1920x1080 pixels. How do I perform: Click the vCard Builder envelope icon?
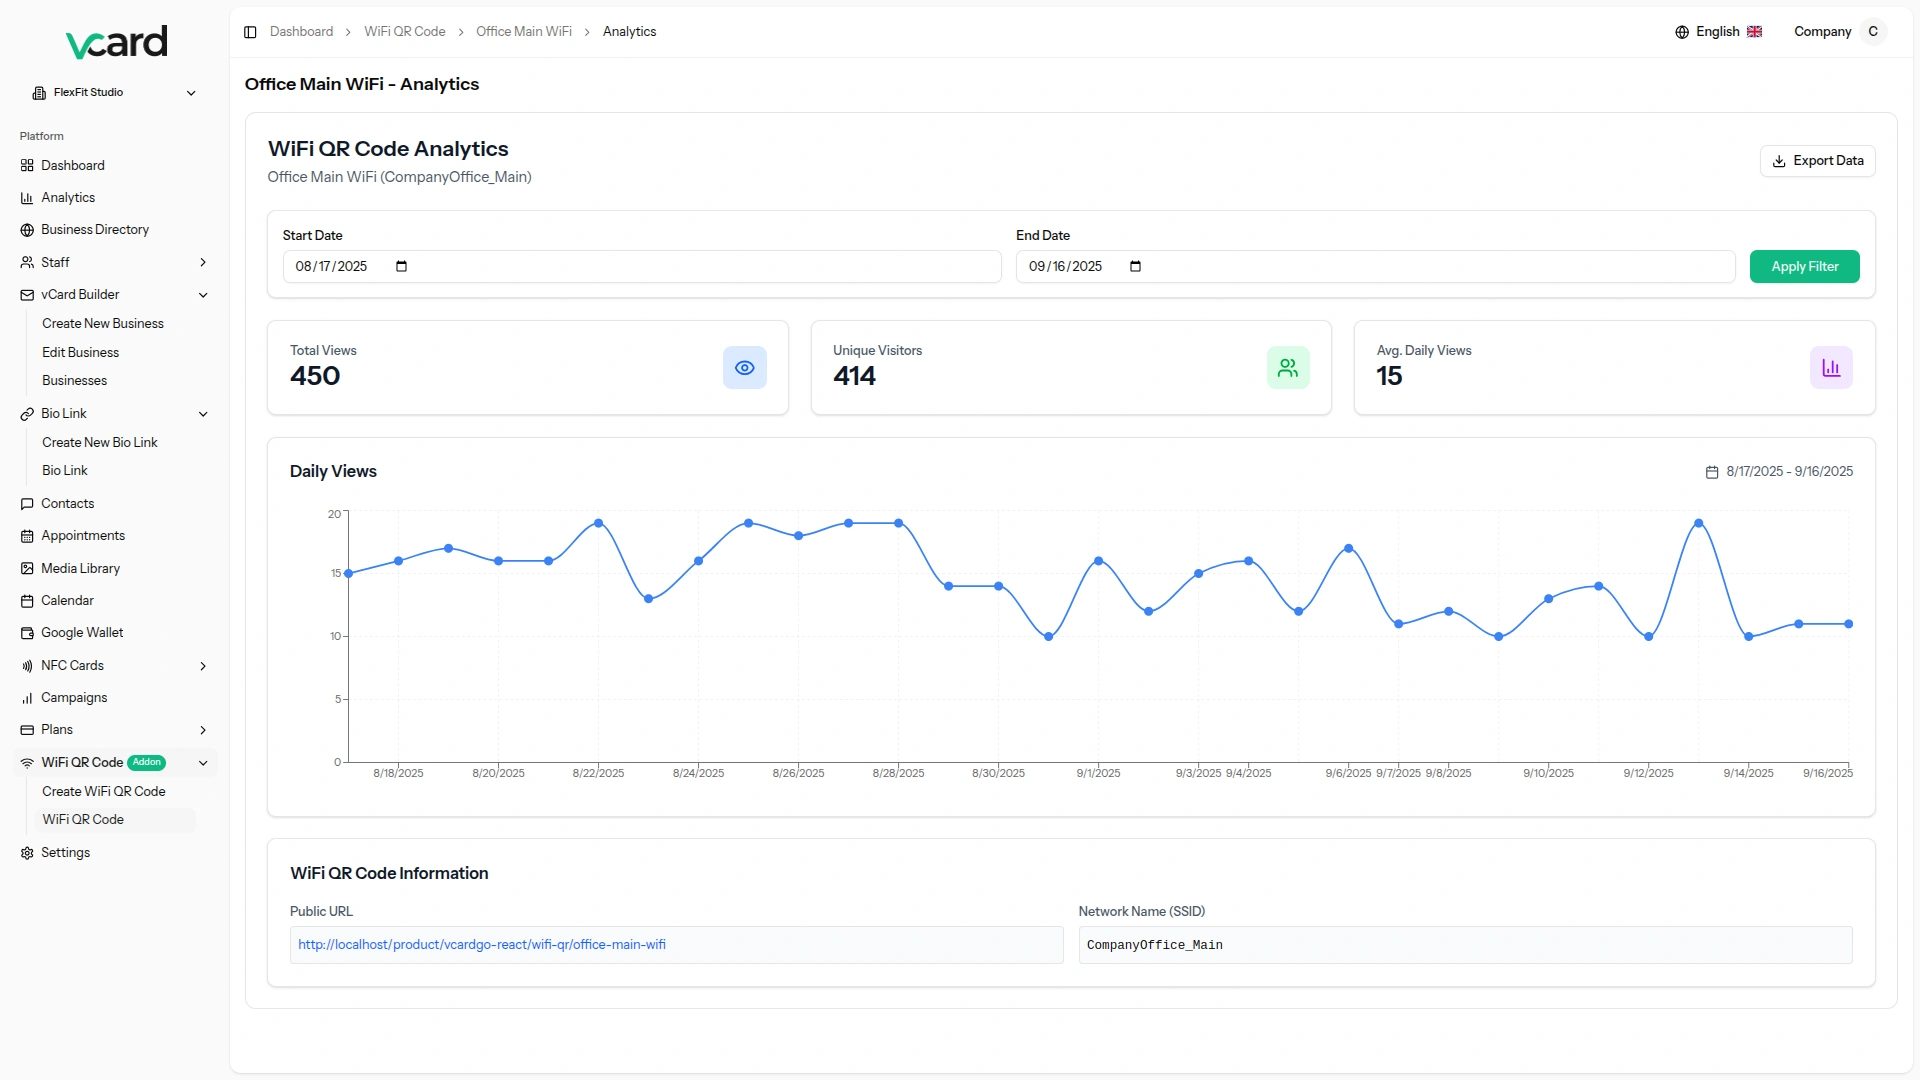point(27,295)
